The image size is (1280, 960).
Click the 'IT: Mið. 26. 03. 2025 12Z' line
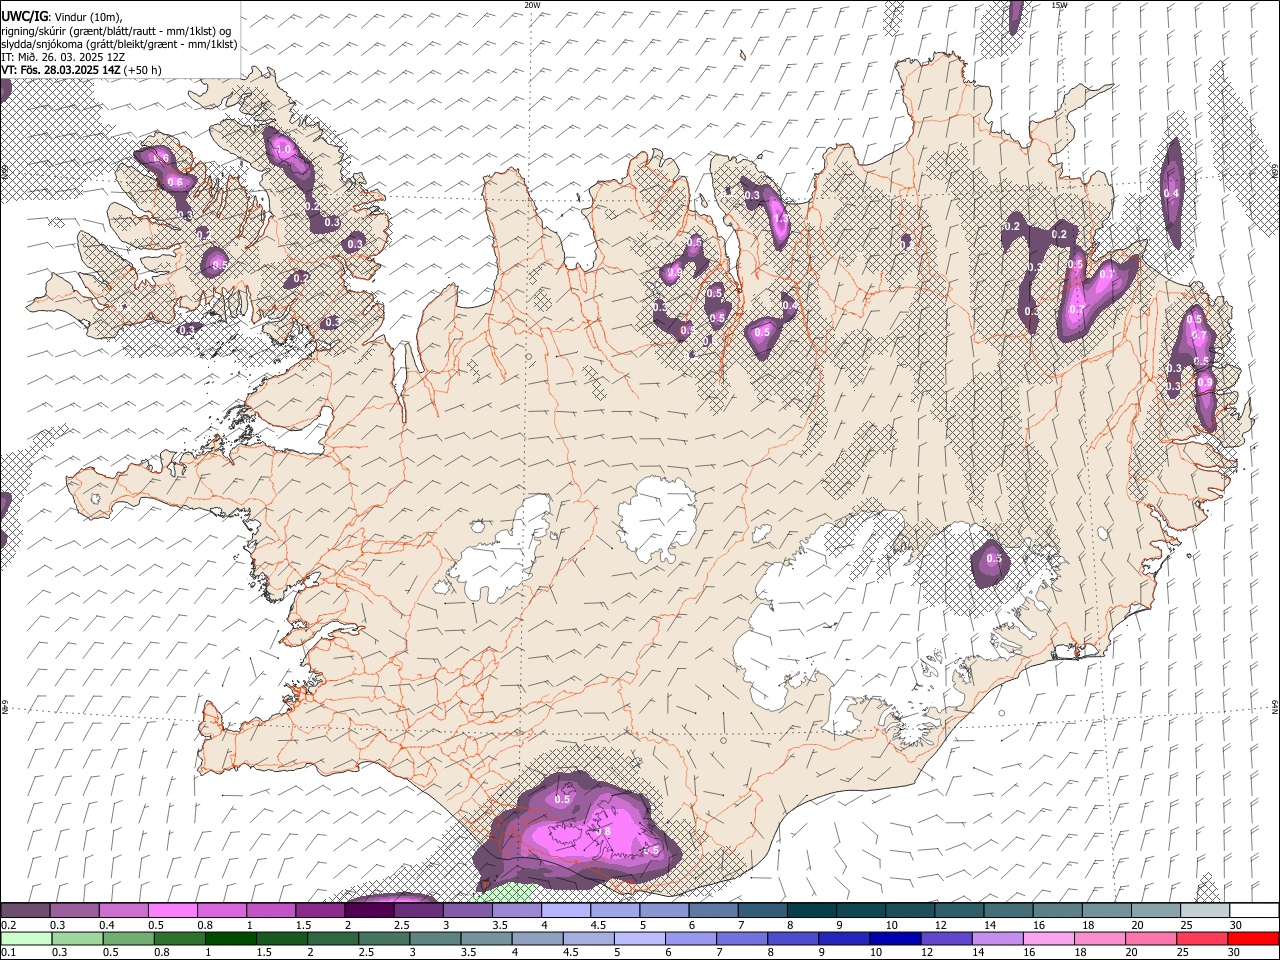pos(63,57)
